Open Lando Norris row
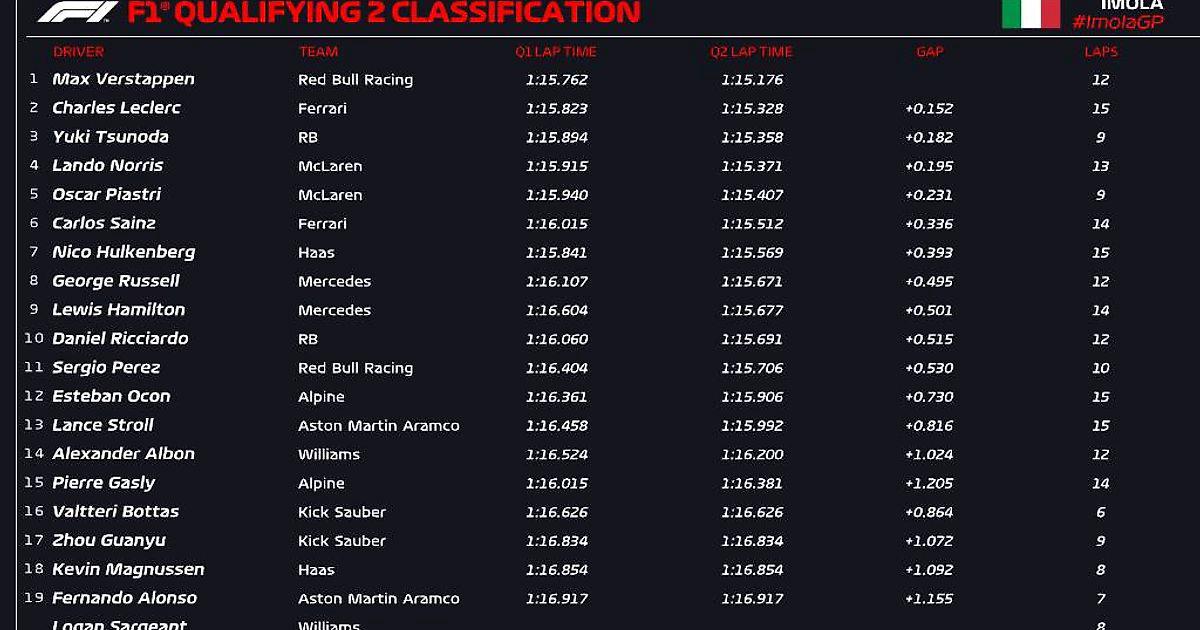Screen dimensions: 1200x630 tap(600, 166)
